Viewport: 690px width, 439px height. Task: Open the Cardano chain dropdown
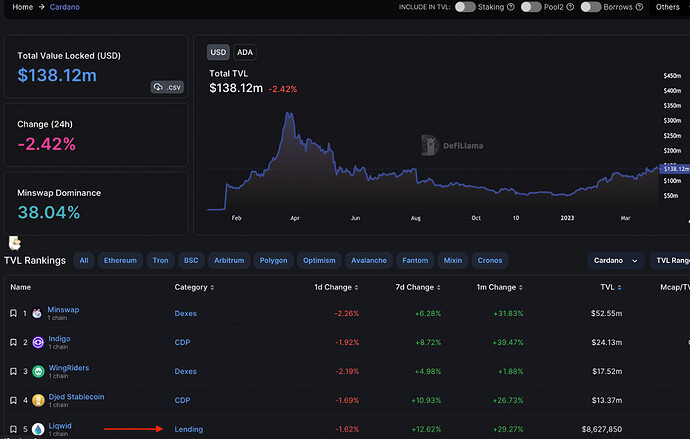click(x=616, y=260)
